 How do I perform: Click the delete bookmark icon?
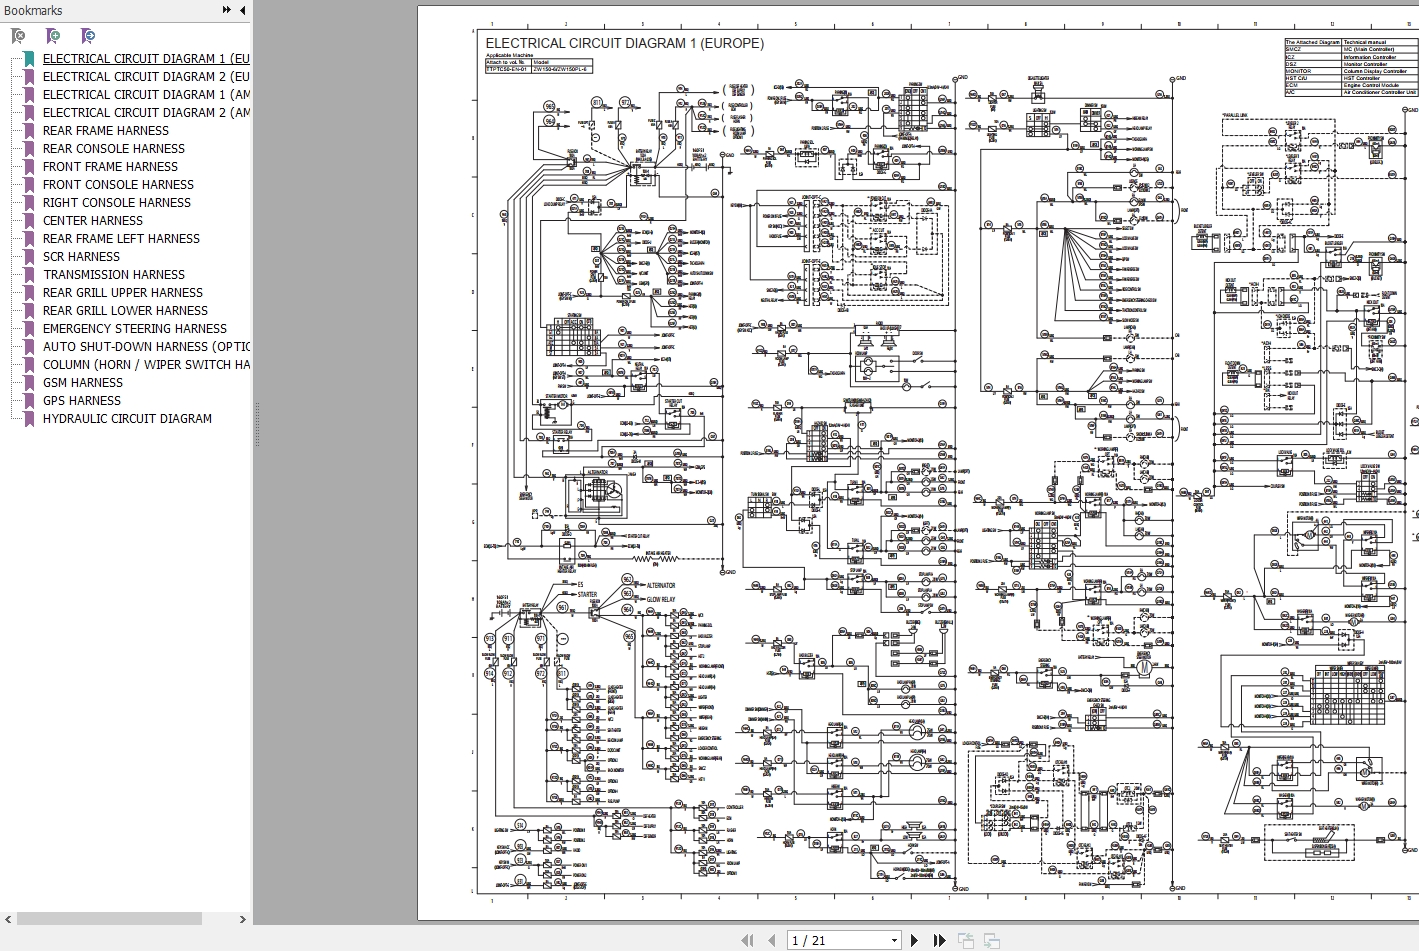[18, 36]
